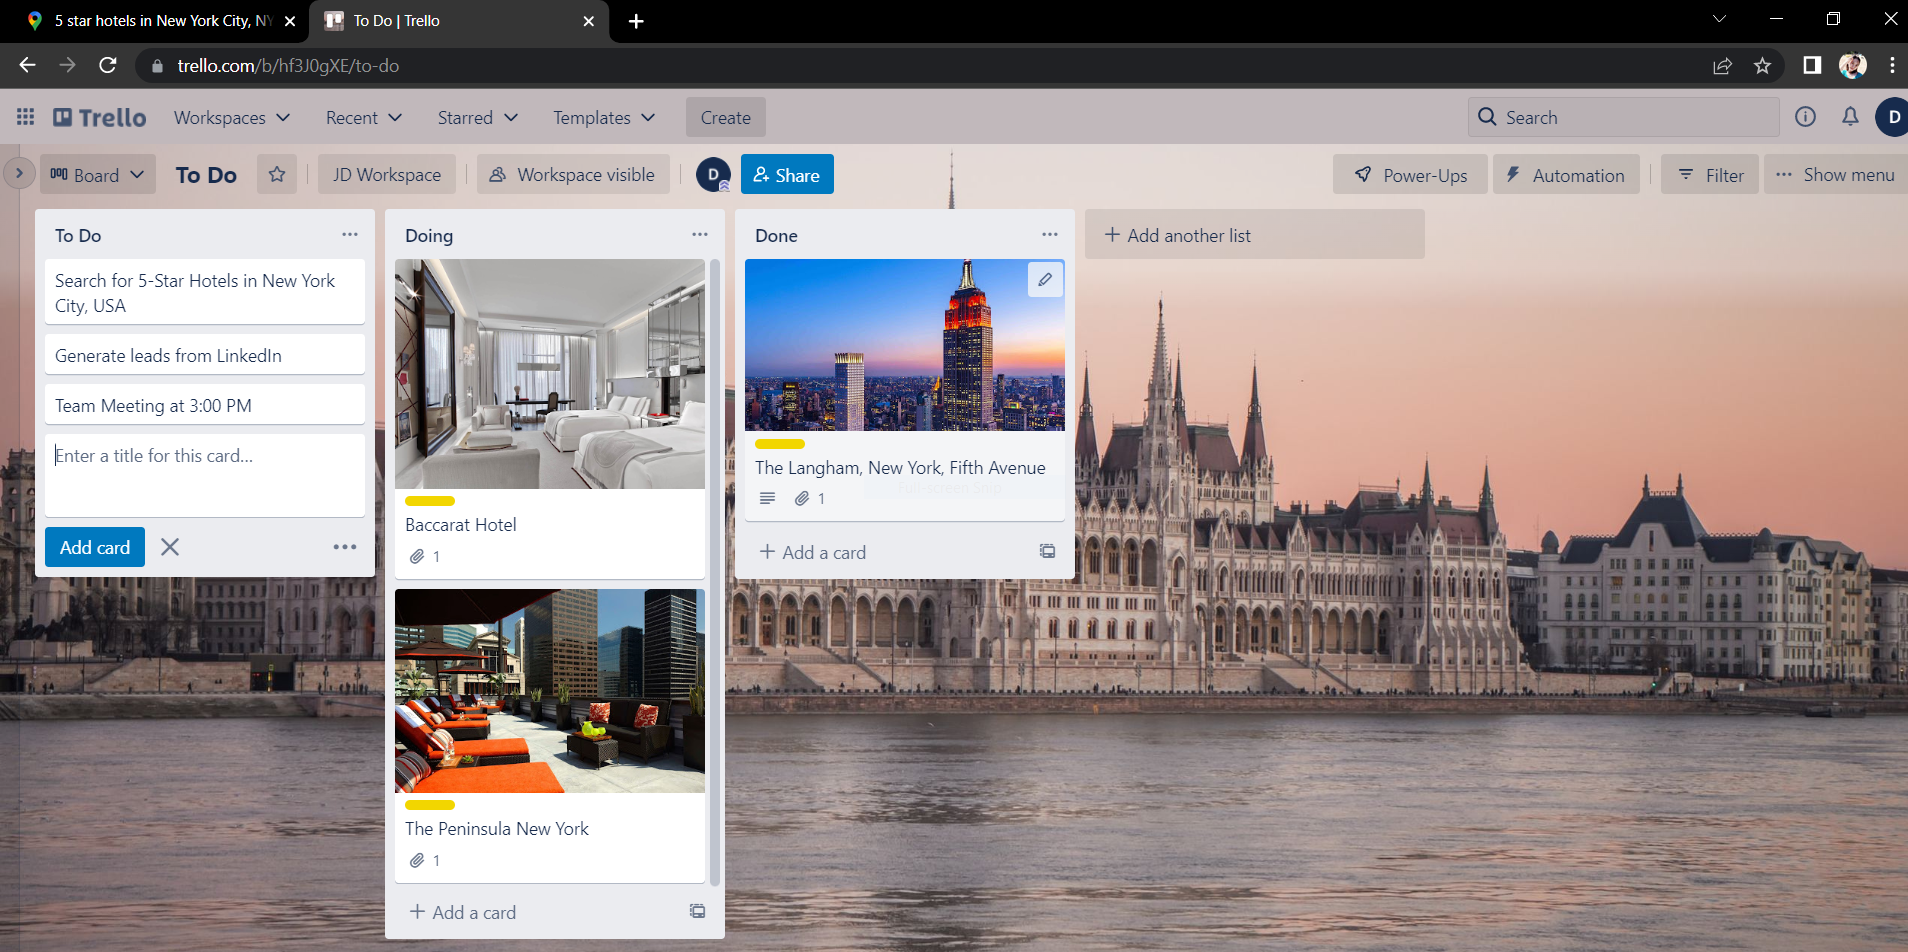Expand the Starred dropdown

pos(478,117)
